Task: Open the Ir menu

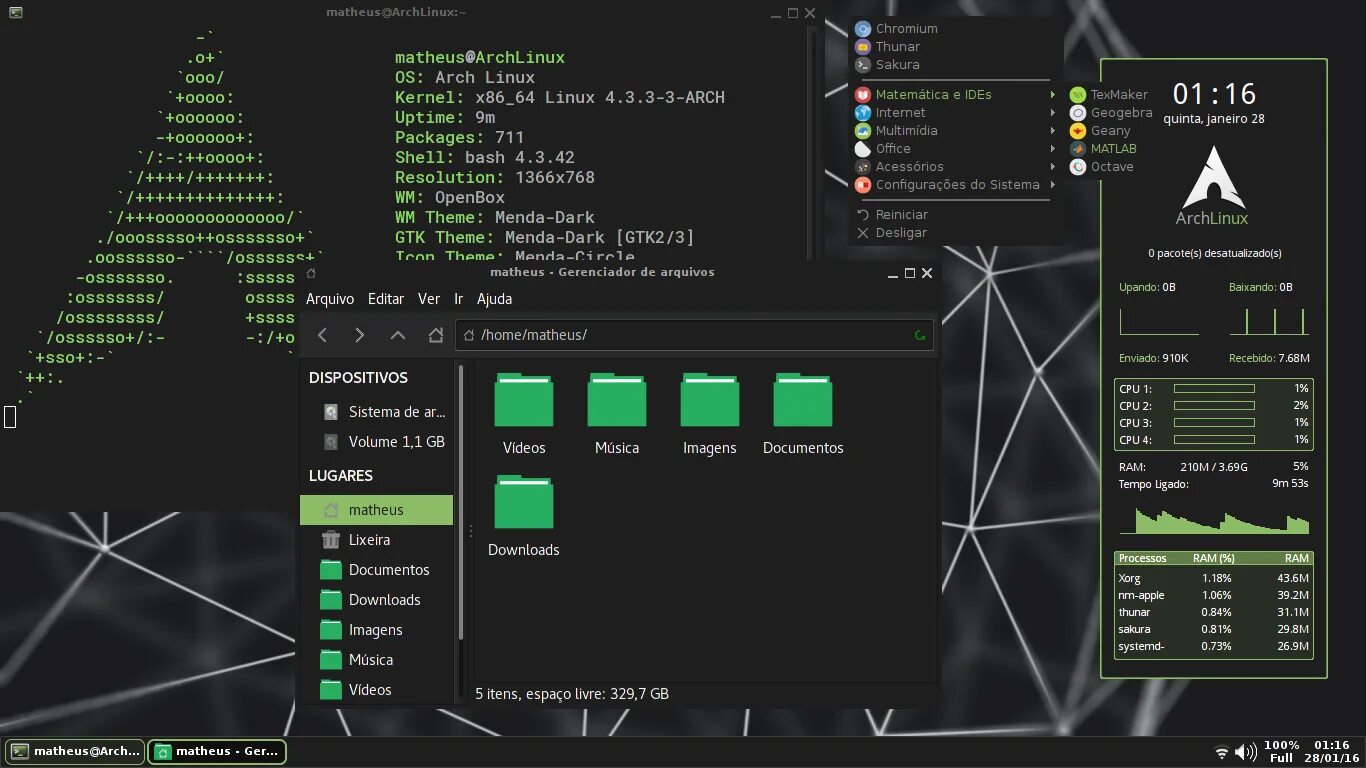Action: tap(459, 299)
